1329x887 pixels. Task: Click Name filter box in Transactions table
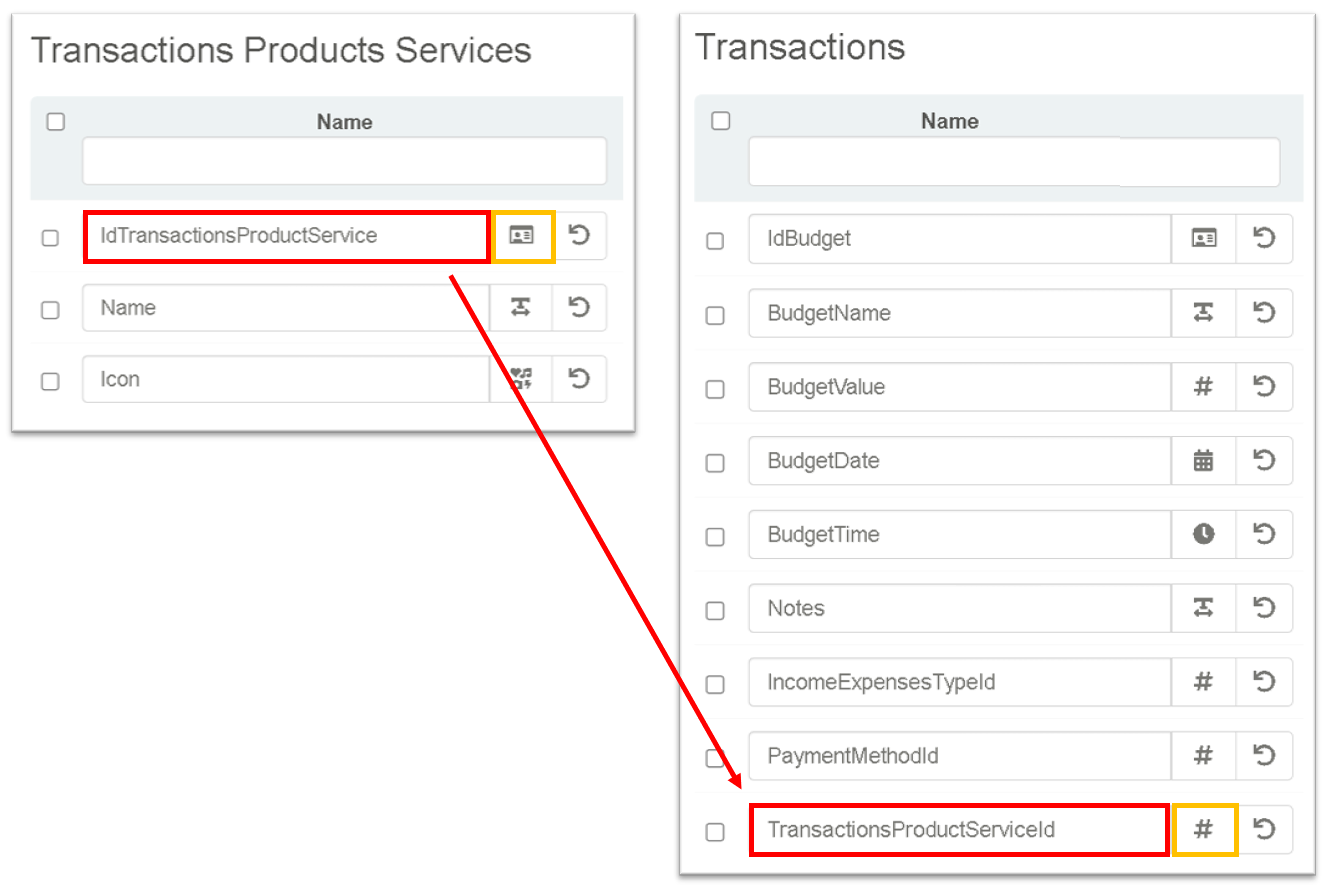point(1013,162)
